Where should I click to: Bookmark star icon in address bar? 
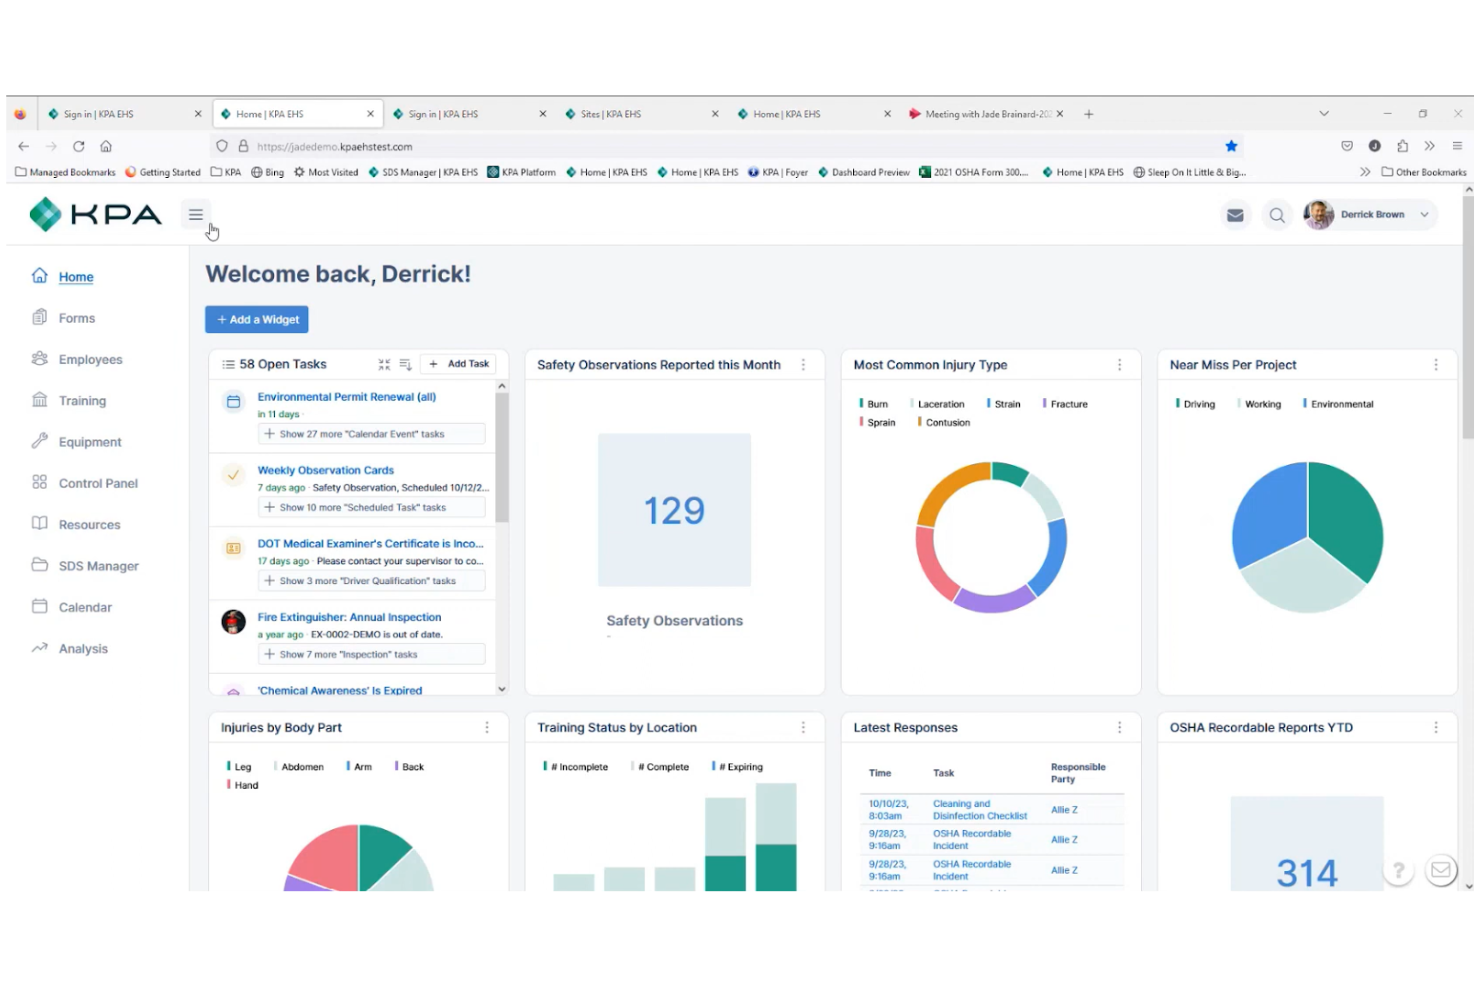1231,146
